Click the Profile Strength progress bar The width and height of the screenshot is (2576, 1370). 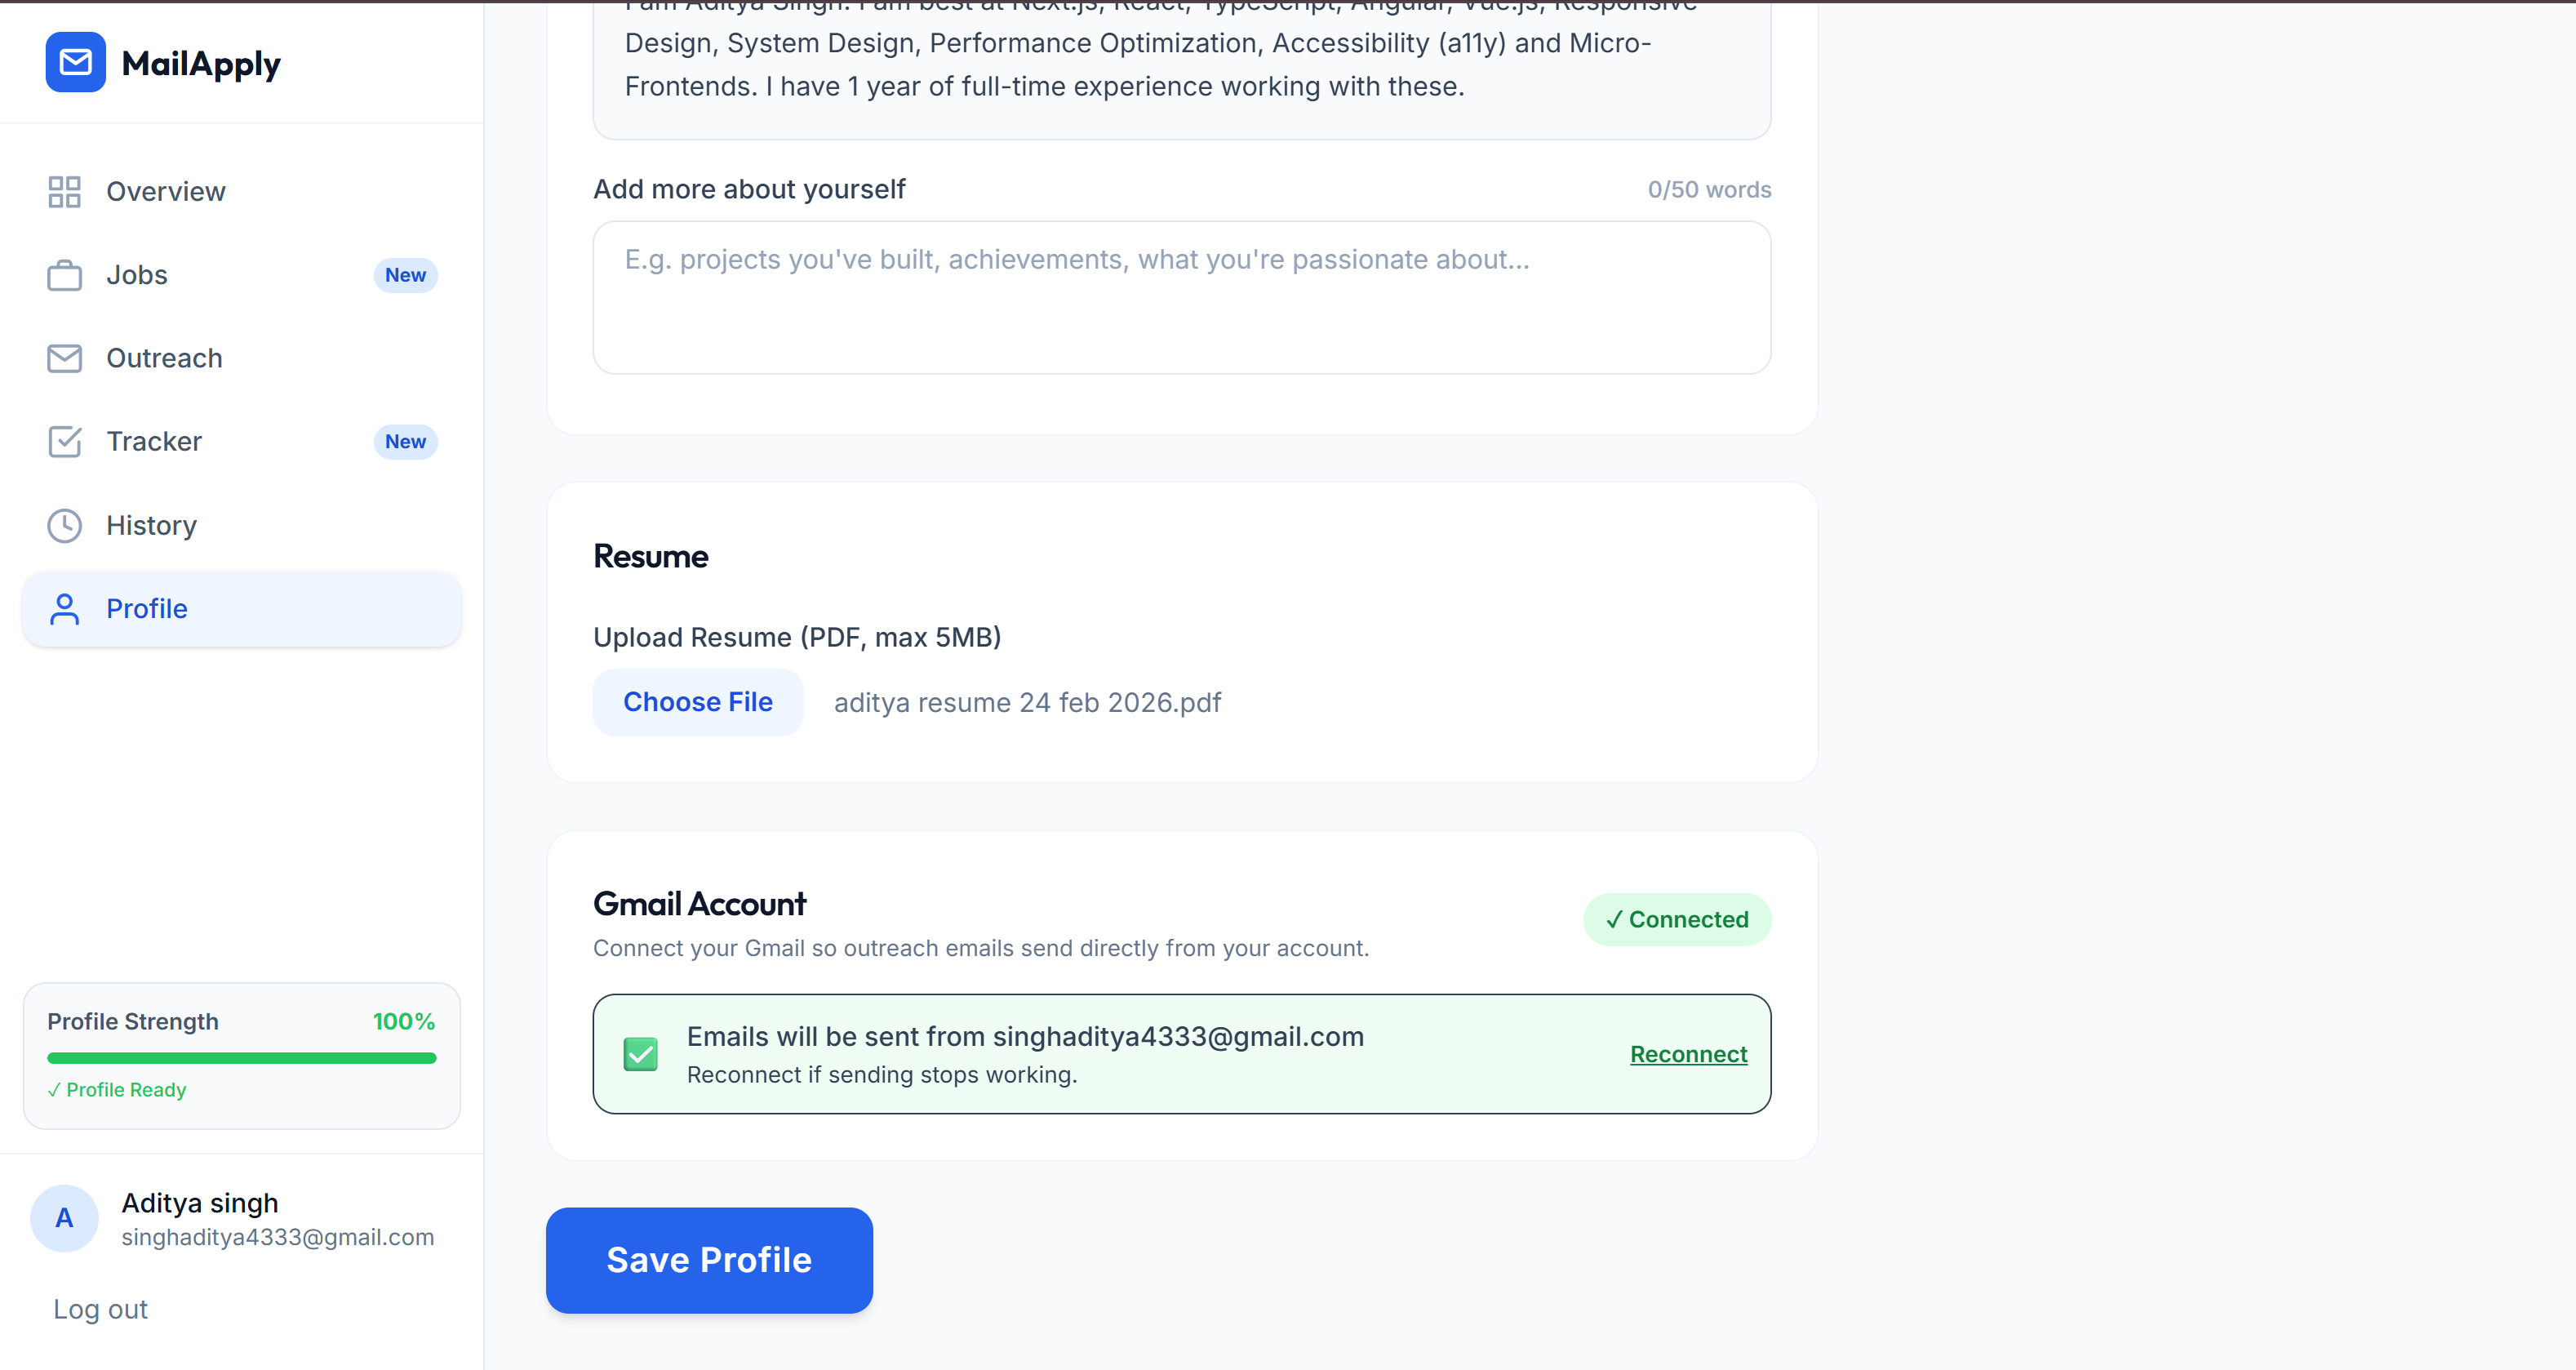coord(241,1057)
